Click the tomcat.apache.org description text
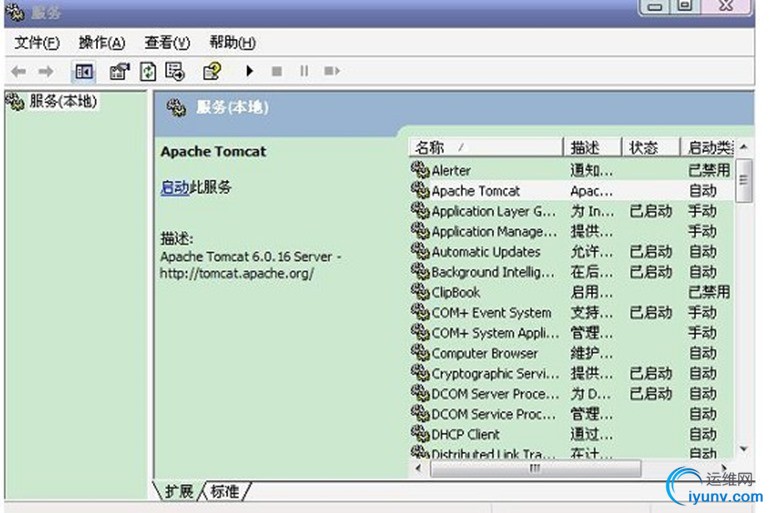 (237, 273)
